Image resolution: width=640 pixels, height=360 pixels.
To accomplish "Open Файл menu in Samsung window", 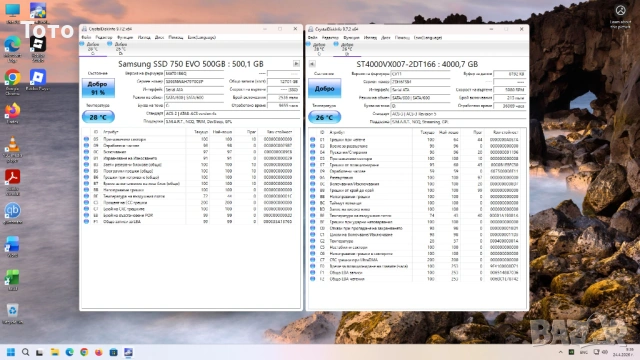I will (86, 38).
